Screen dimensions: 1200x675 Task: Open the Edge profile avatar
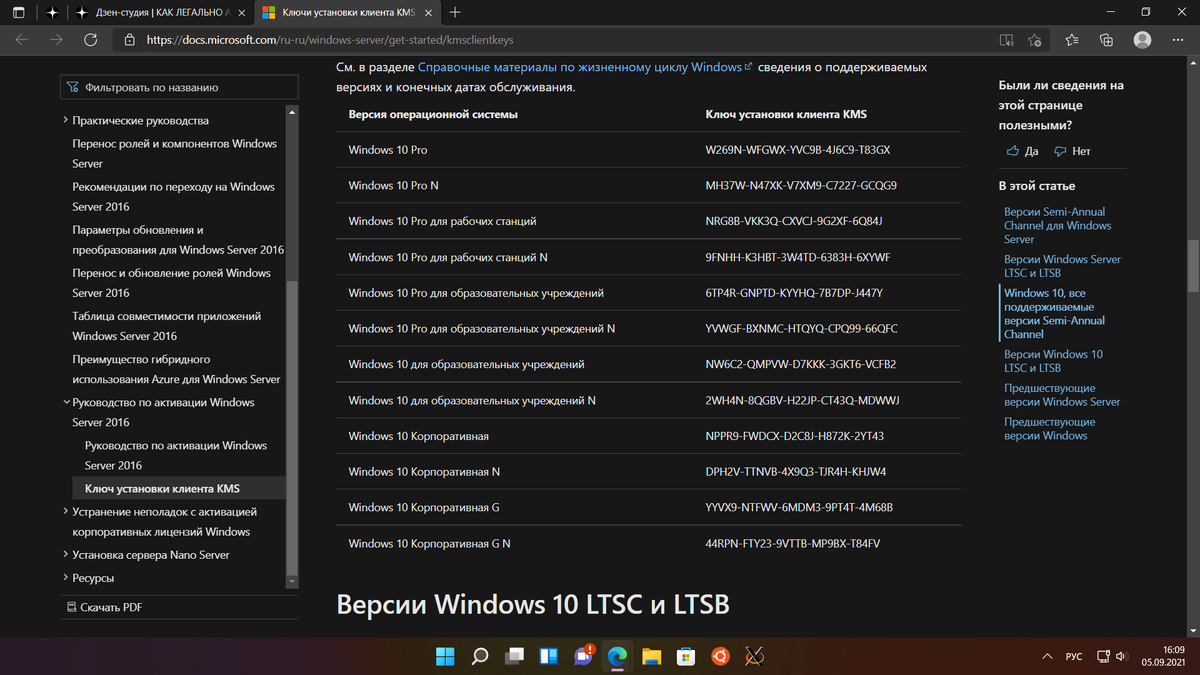pos(1142,40)
